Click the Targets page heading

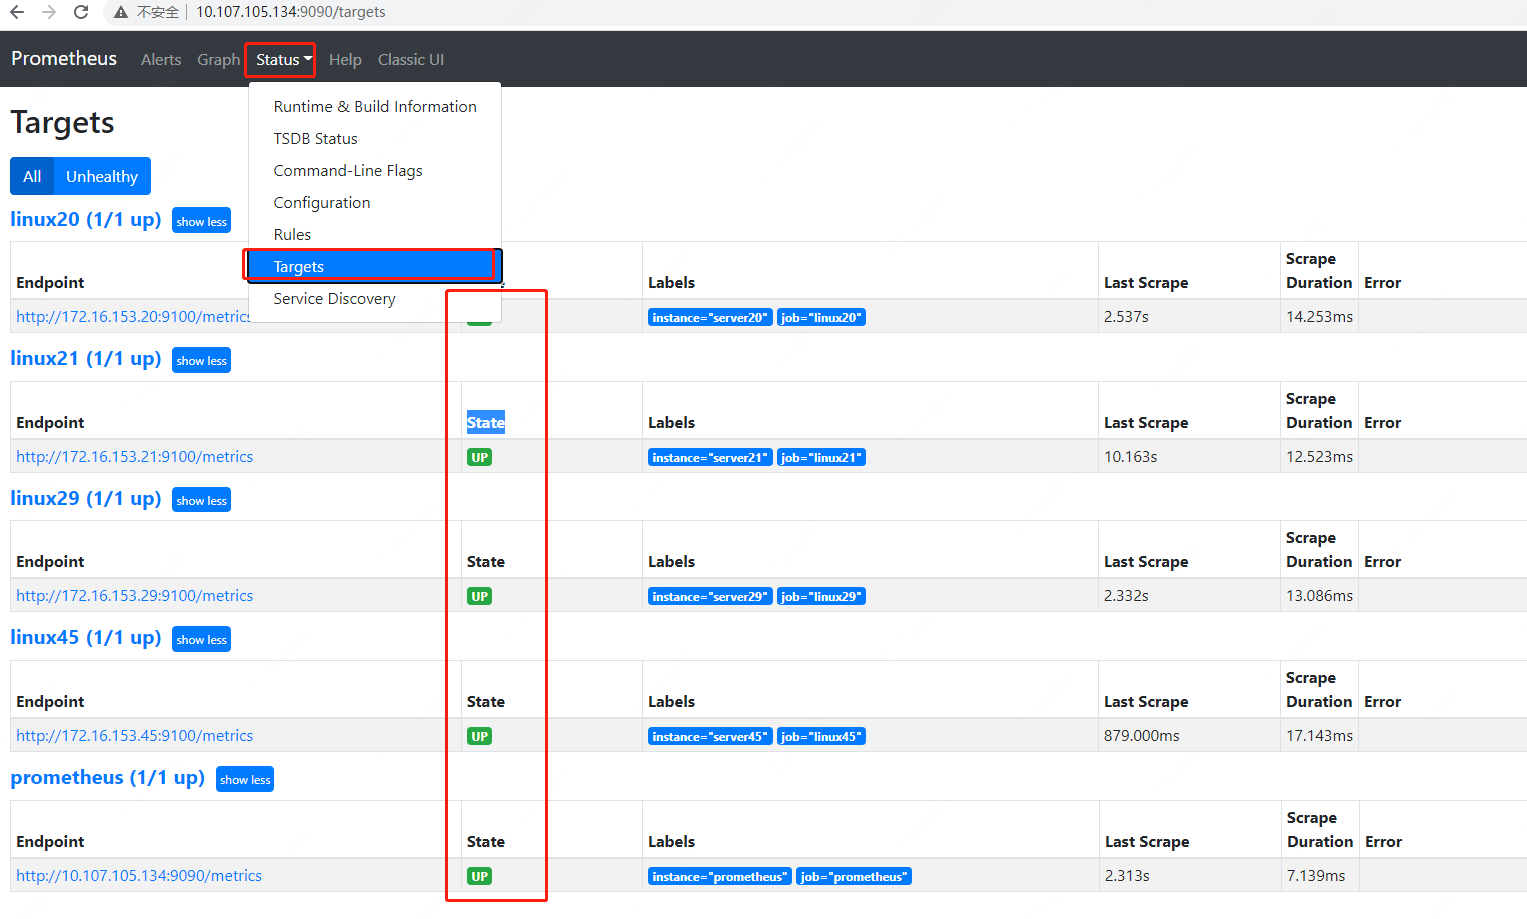tap(62, 123)
